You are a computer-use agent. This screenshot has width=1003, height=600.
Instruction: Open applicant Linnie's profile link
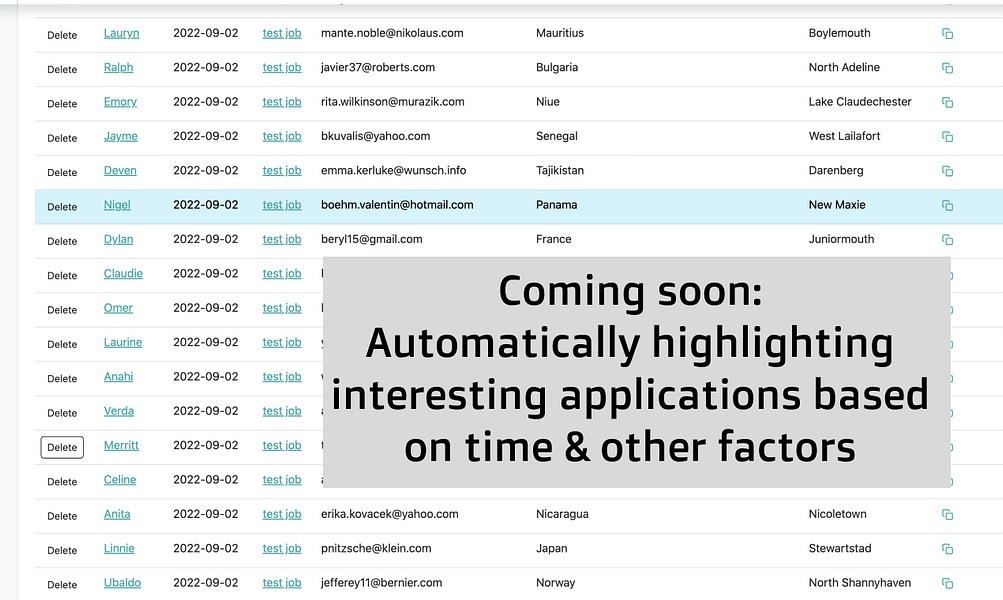(119, 549)
